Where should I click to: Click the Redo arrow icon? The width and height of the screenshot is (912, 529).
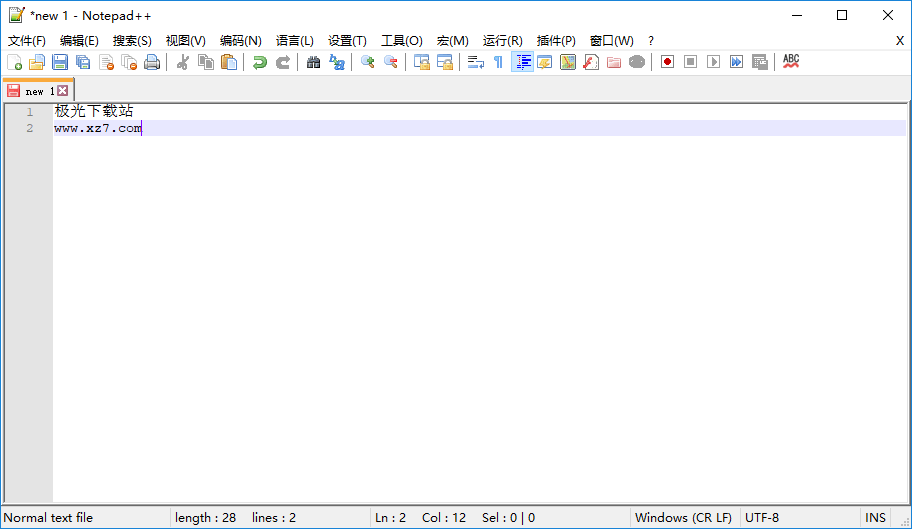coord(283,62)
